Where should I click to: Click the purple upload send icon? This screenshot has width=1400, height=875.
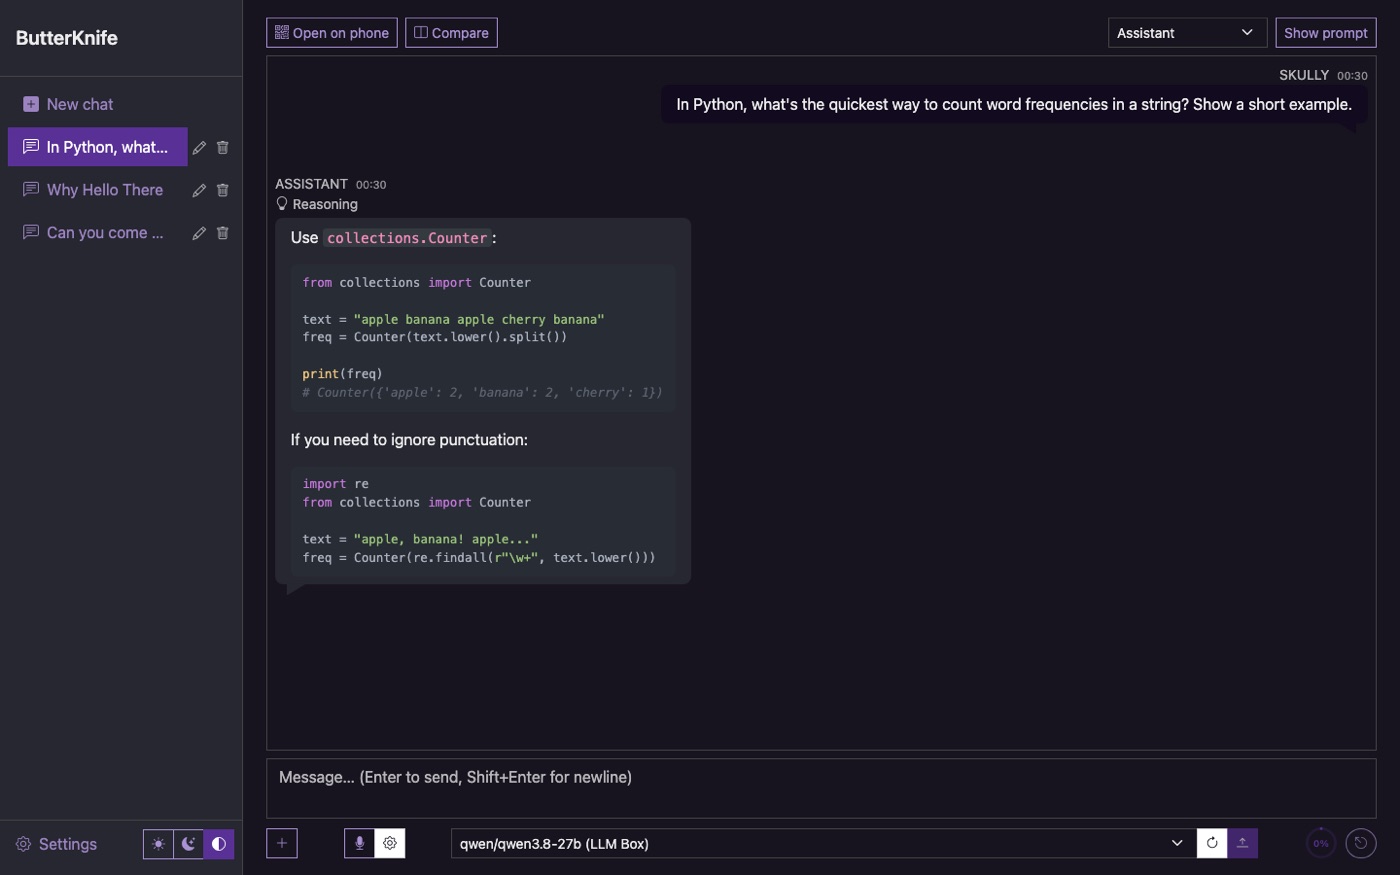1242,843
